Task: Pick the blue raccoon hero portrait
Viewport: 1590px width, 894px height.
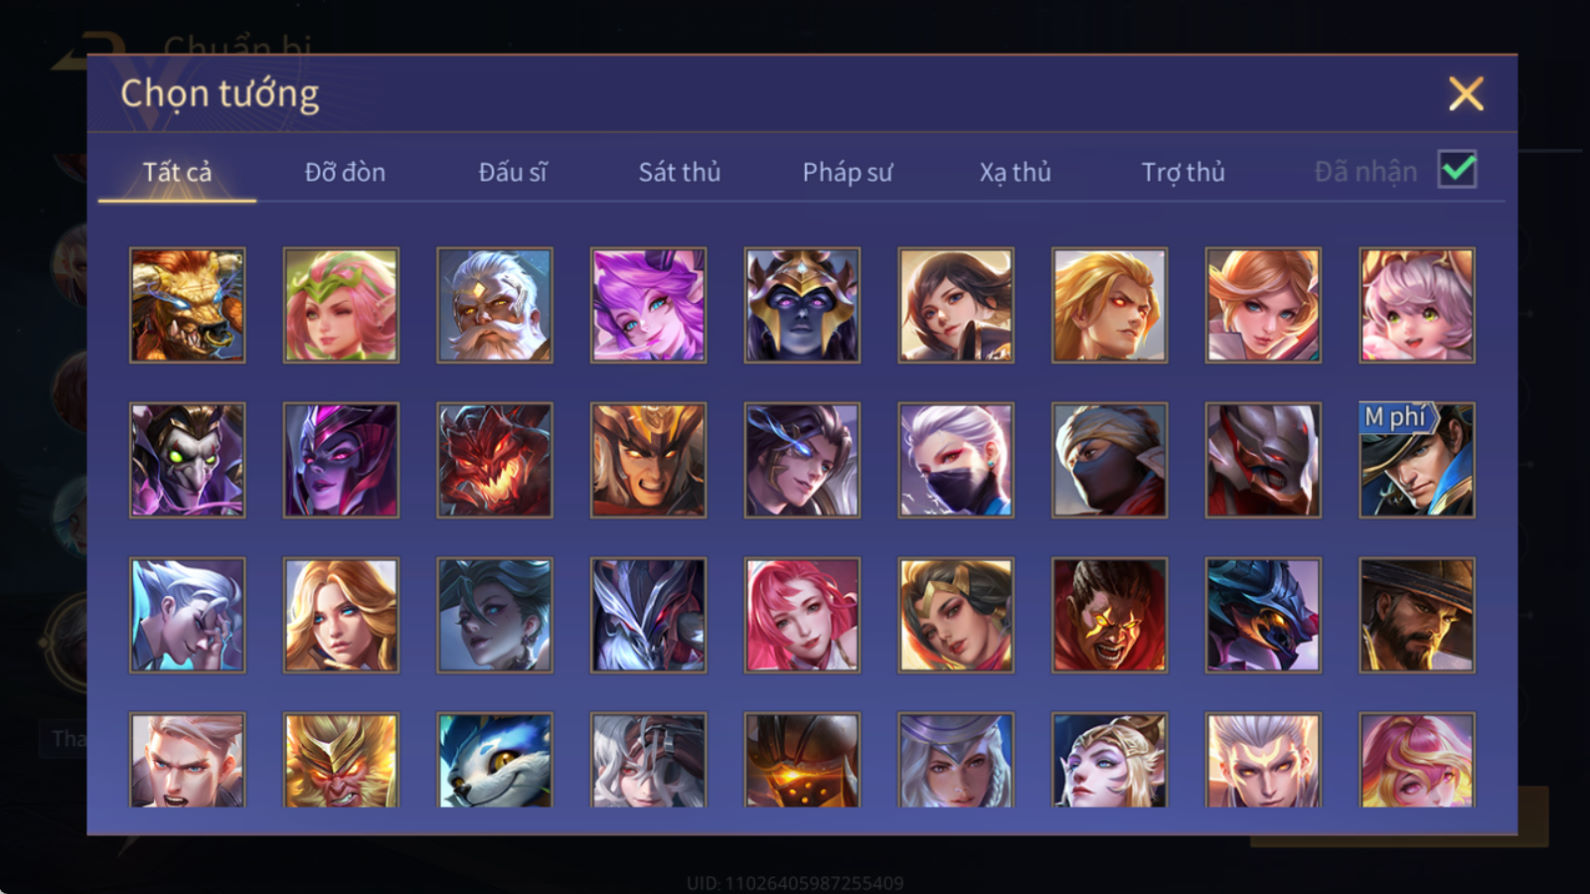Action: click(495, 759)
